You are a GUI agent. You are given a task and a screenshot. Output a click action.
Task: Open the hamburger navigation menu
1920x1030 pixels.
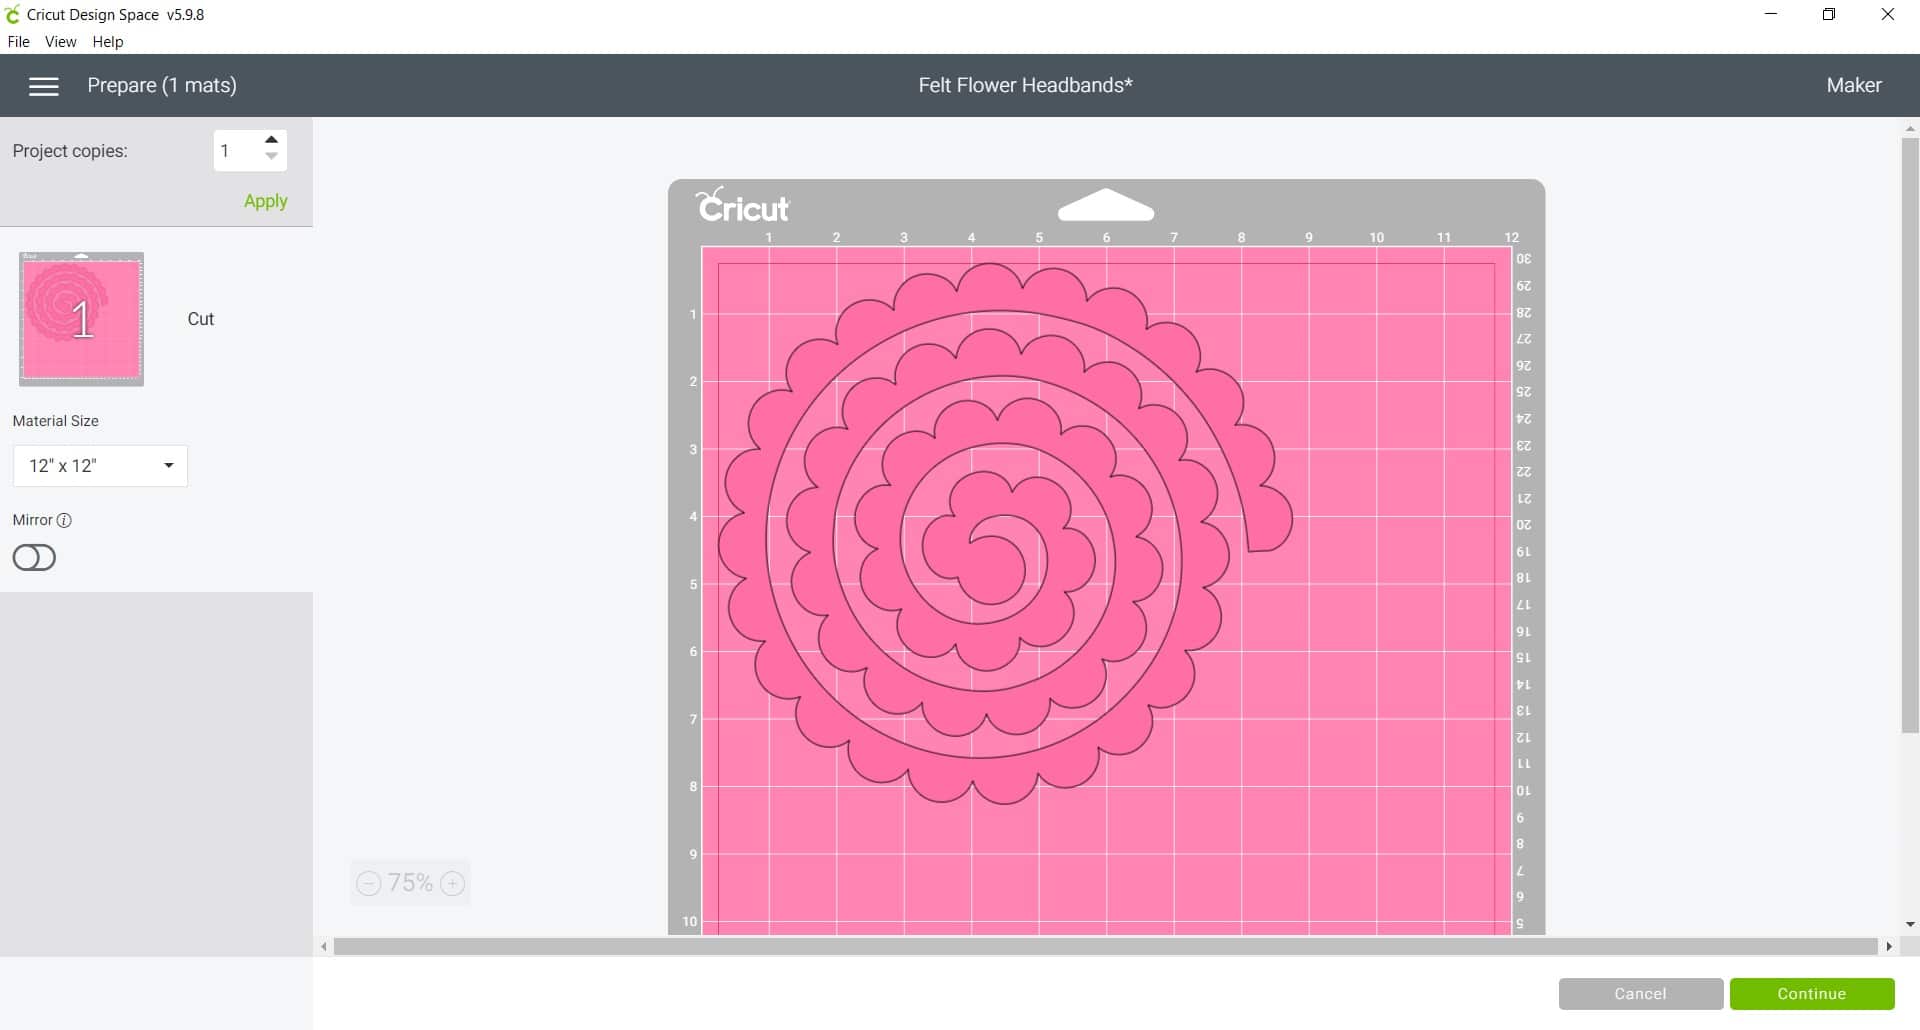[44, 86]
